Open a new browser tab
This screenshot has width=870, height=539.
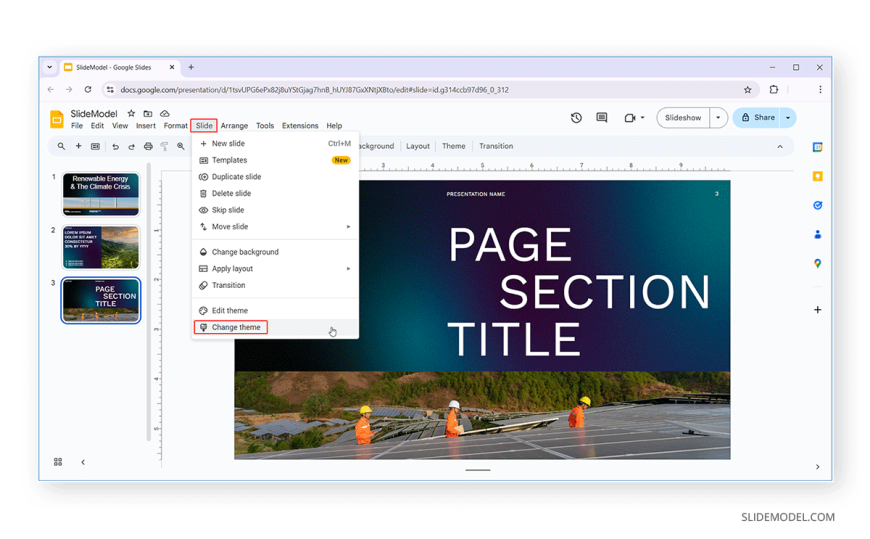click(191, 67)
